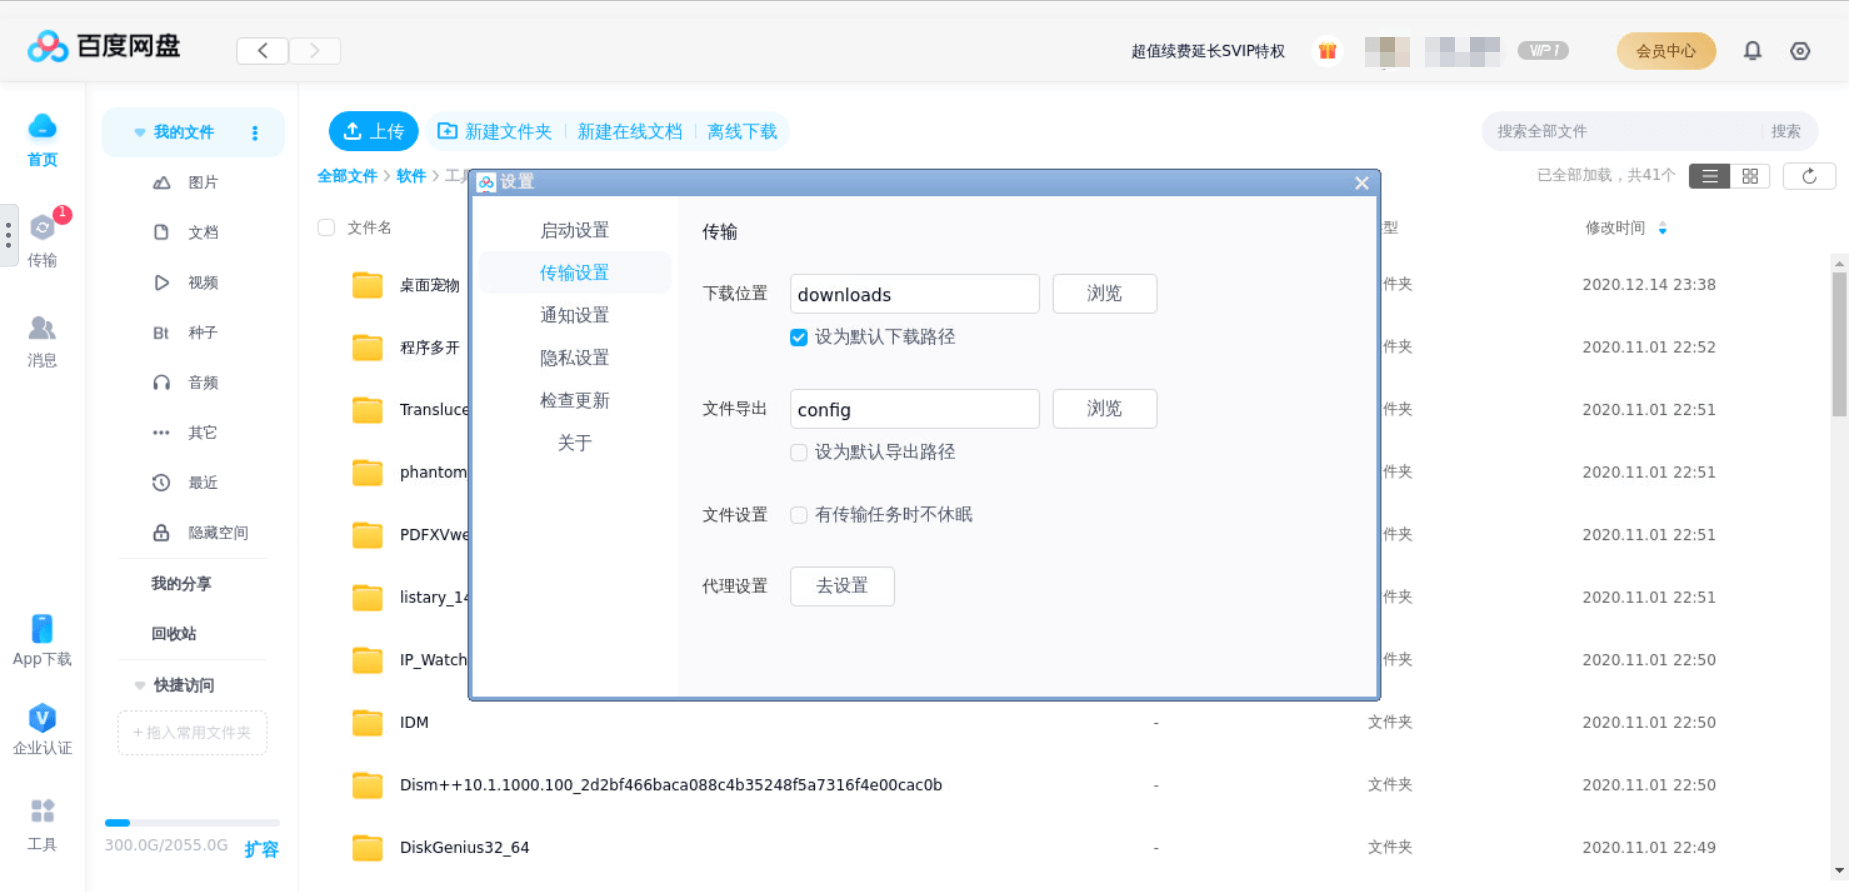Click the 搜索全部文件 search field
The height and width of the screenshot is (892, 1849).
1620,131
